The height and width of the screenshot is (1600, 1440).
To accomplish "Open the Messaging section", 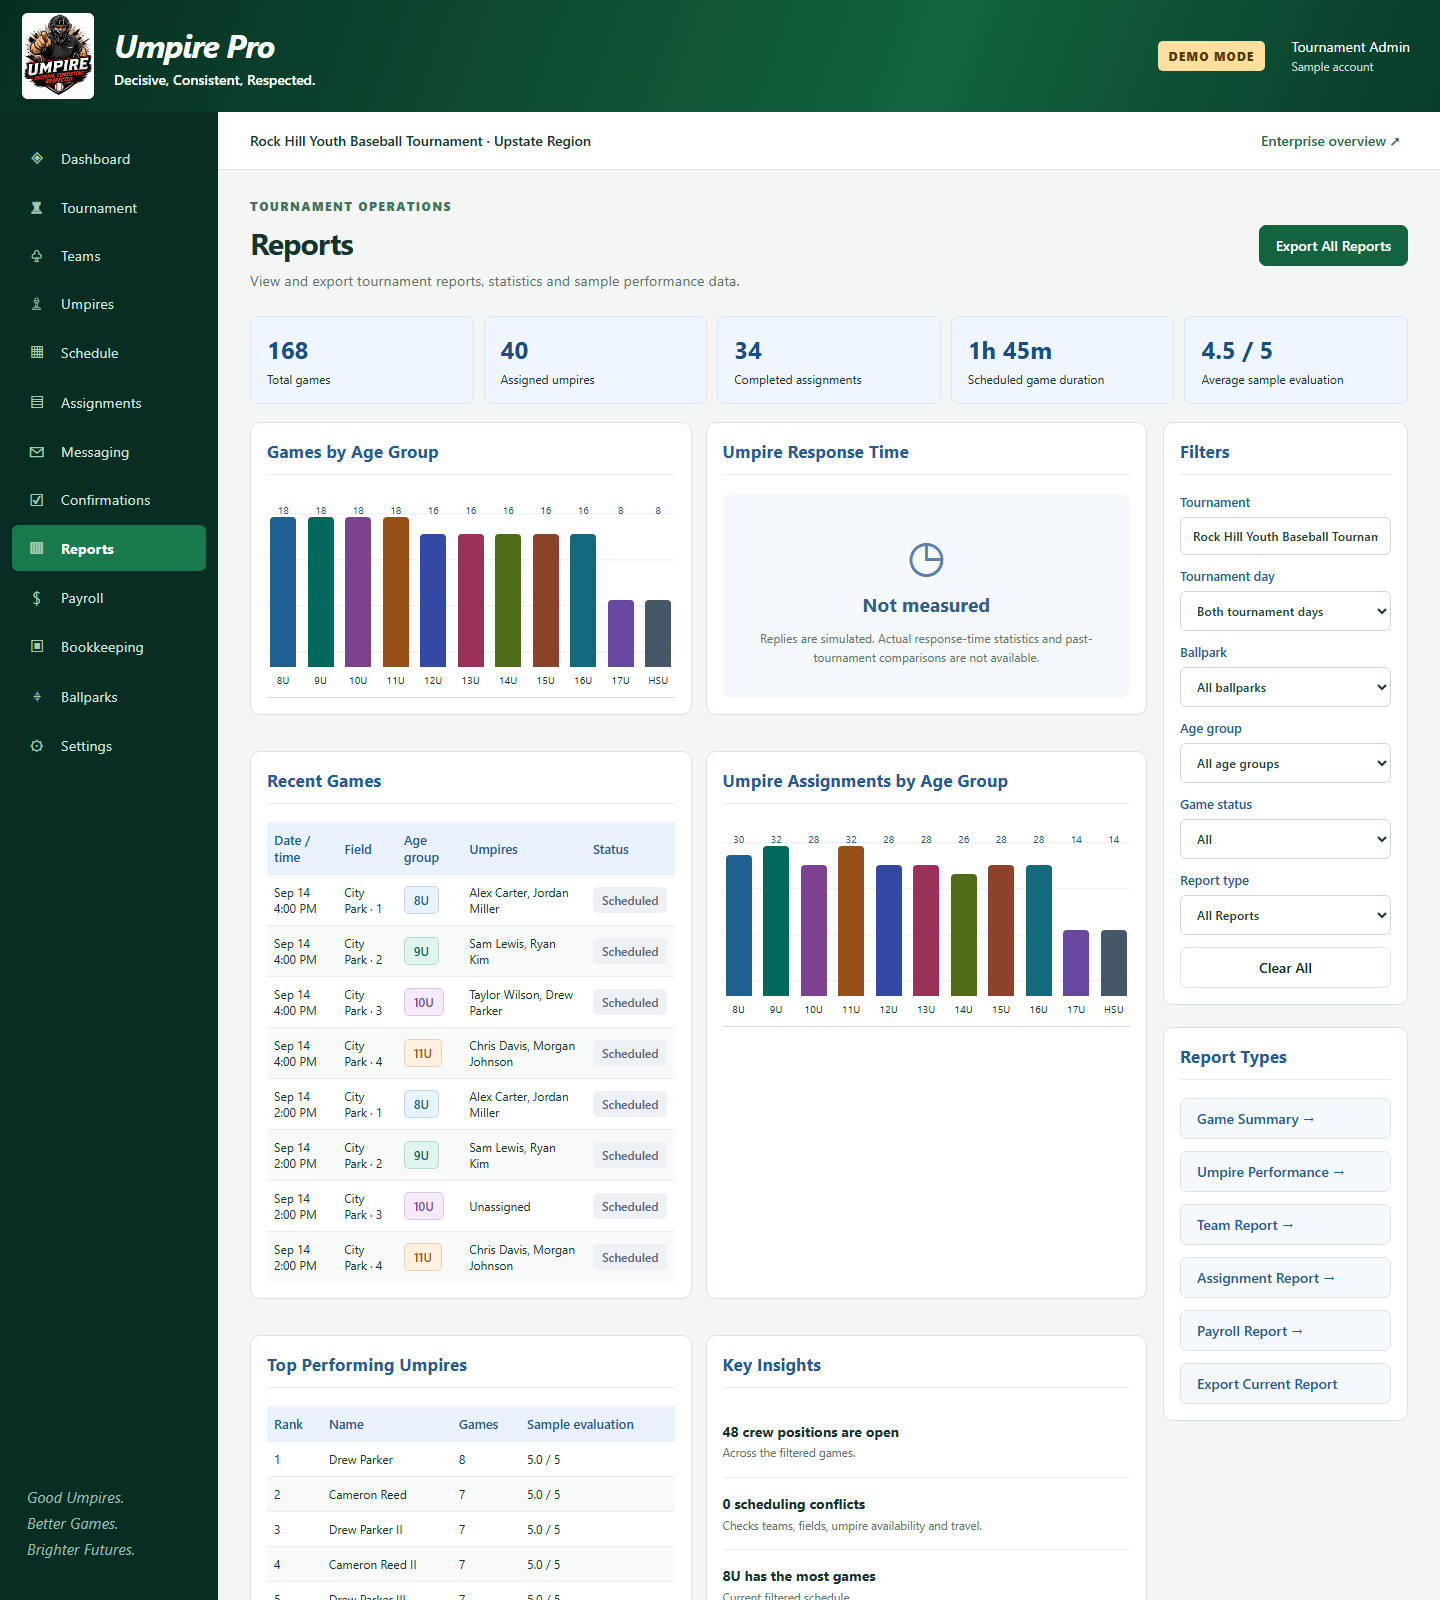I will pos(109,452).
